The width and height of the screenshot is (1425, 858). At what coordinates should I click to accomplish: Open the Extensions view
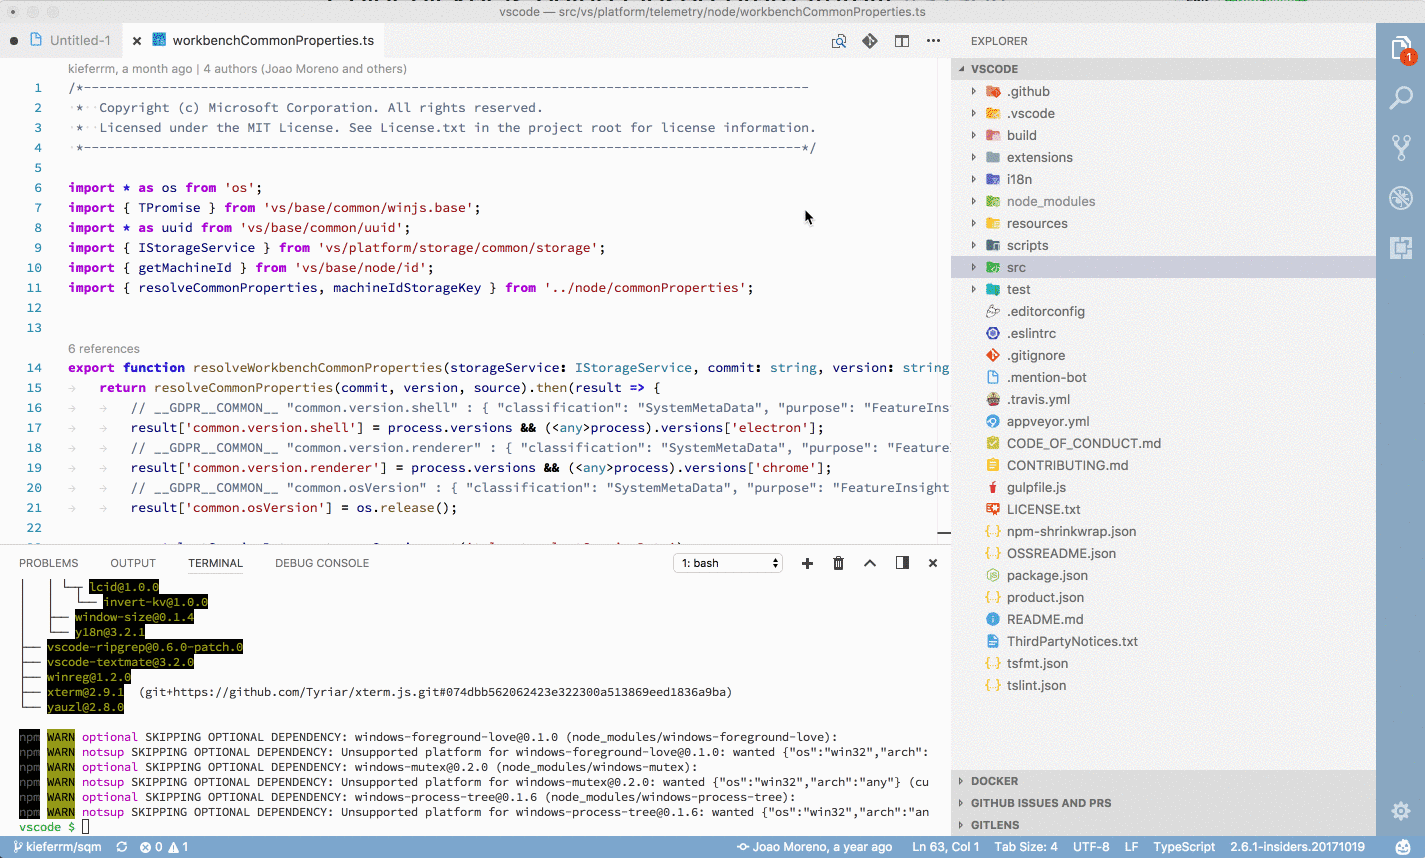1400,247
